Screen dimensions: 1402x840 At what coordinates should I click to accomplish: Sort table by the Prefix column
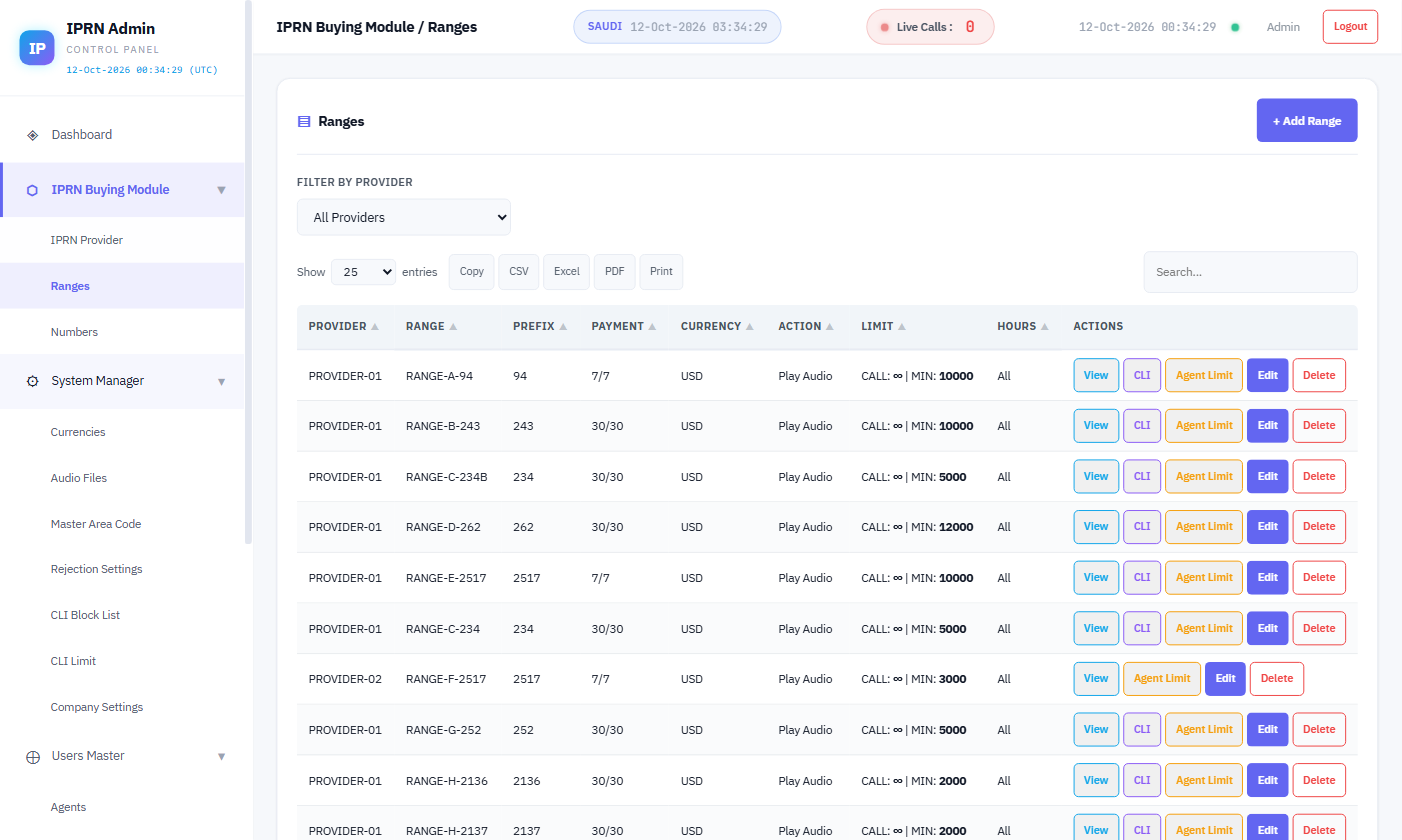click(x=540, y=327)
